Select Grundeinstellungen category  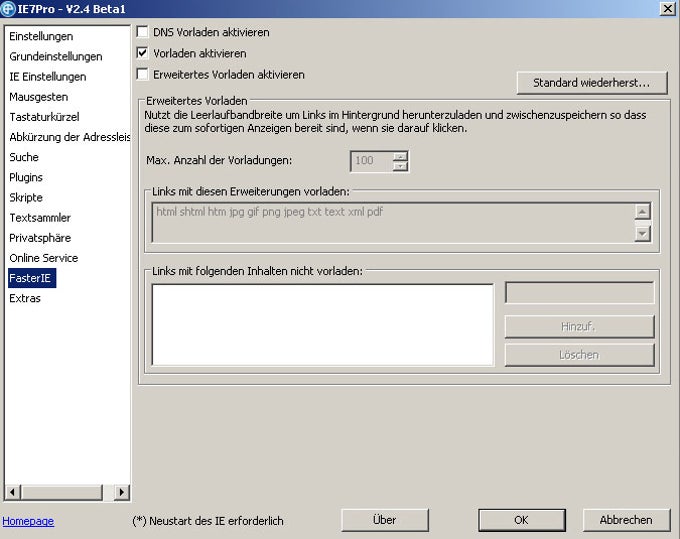(56, 56)
